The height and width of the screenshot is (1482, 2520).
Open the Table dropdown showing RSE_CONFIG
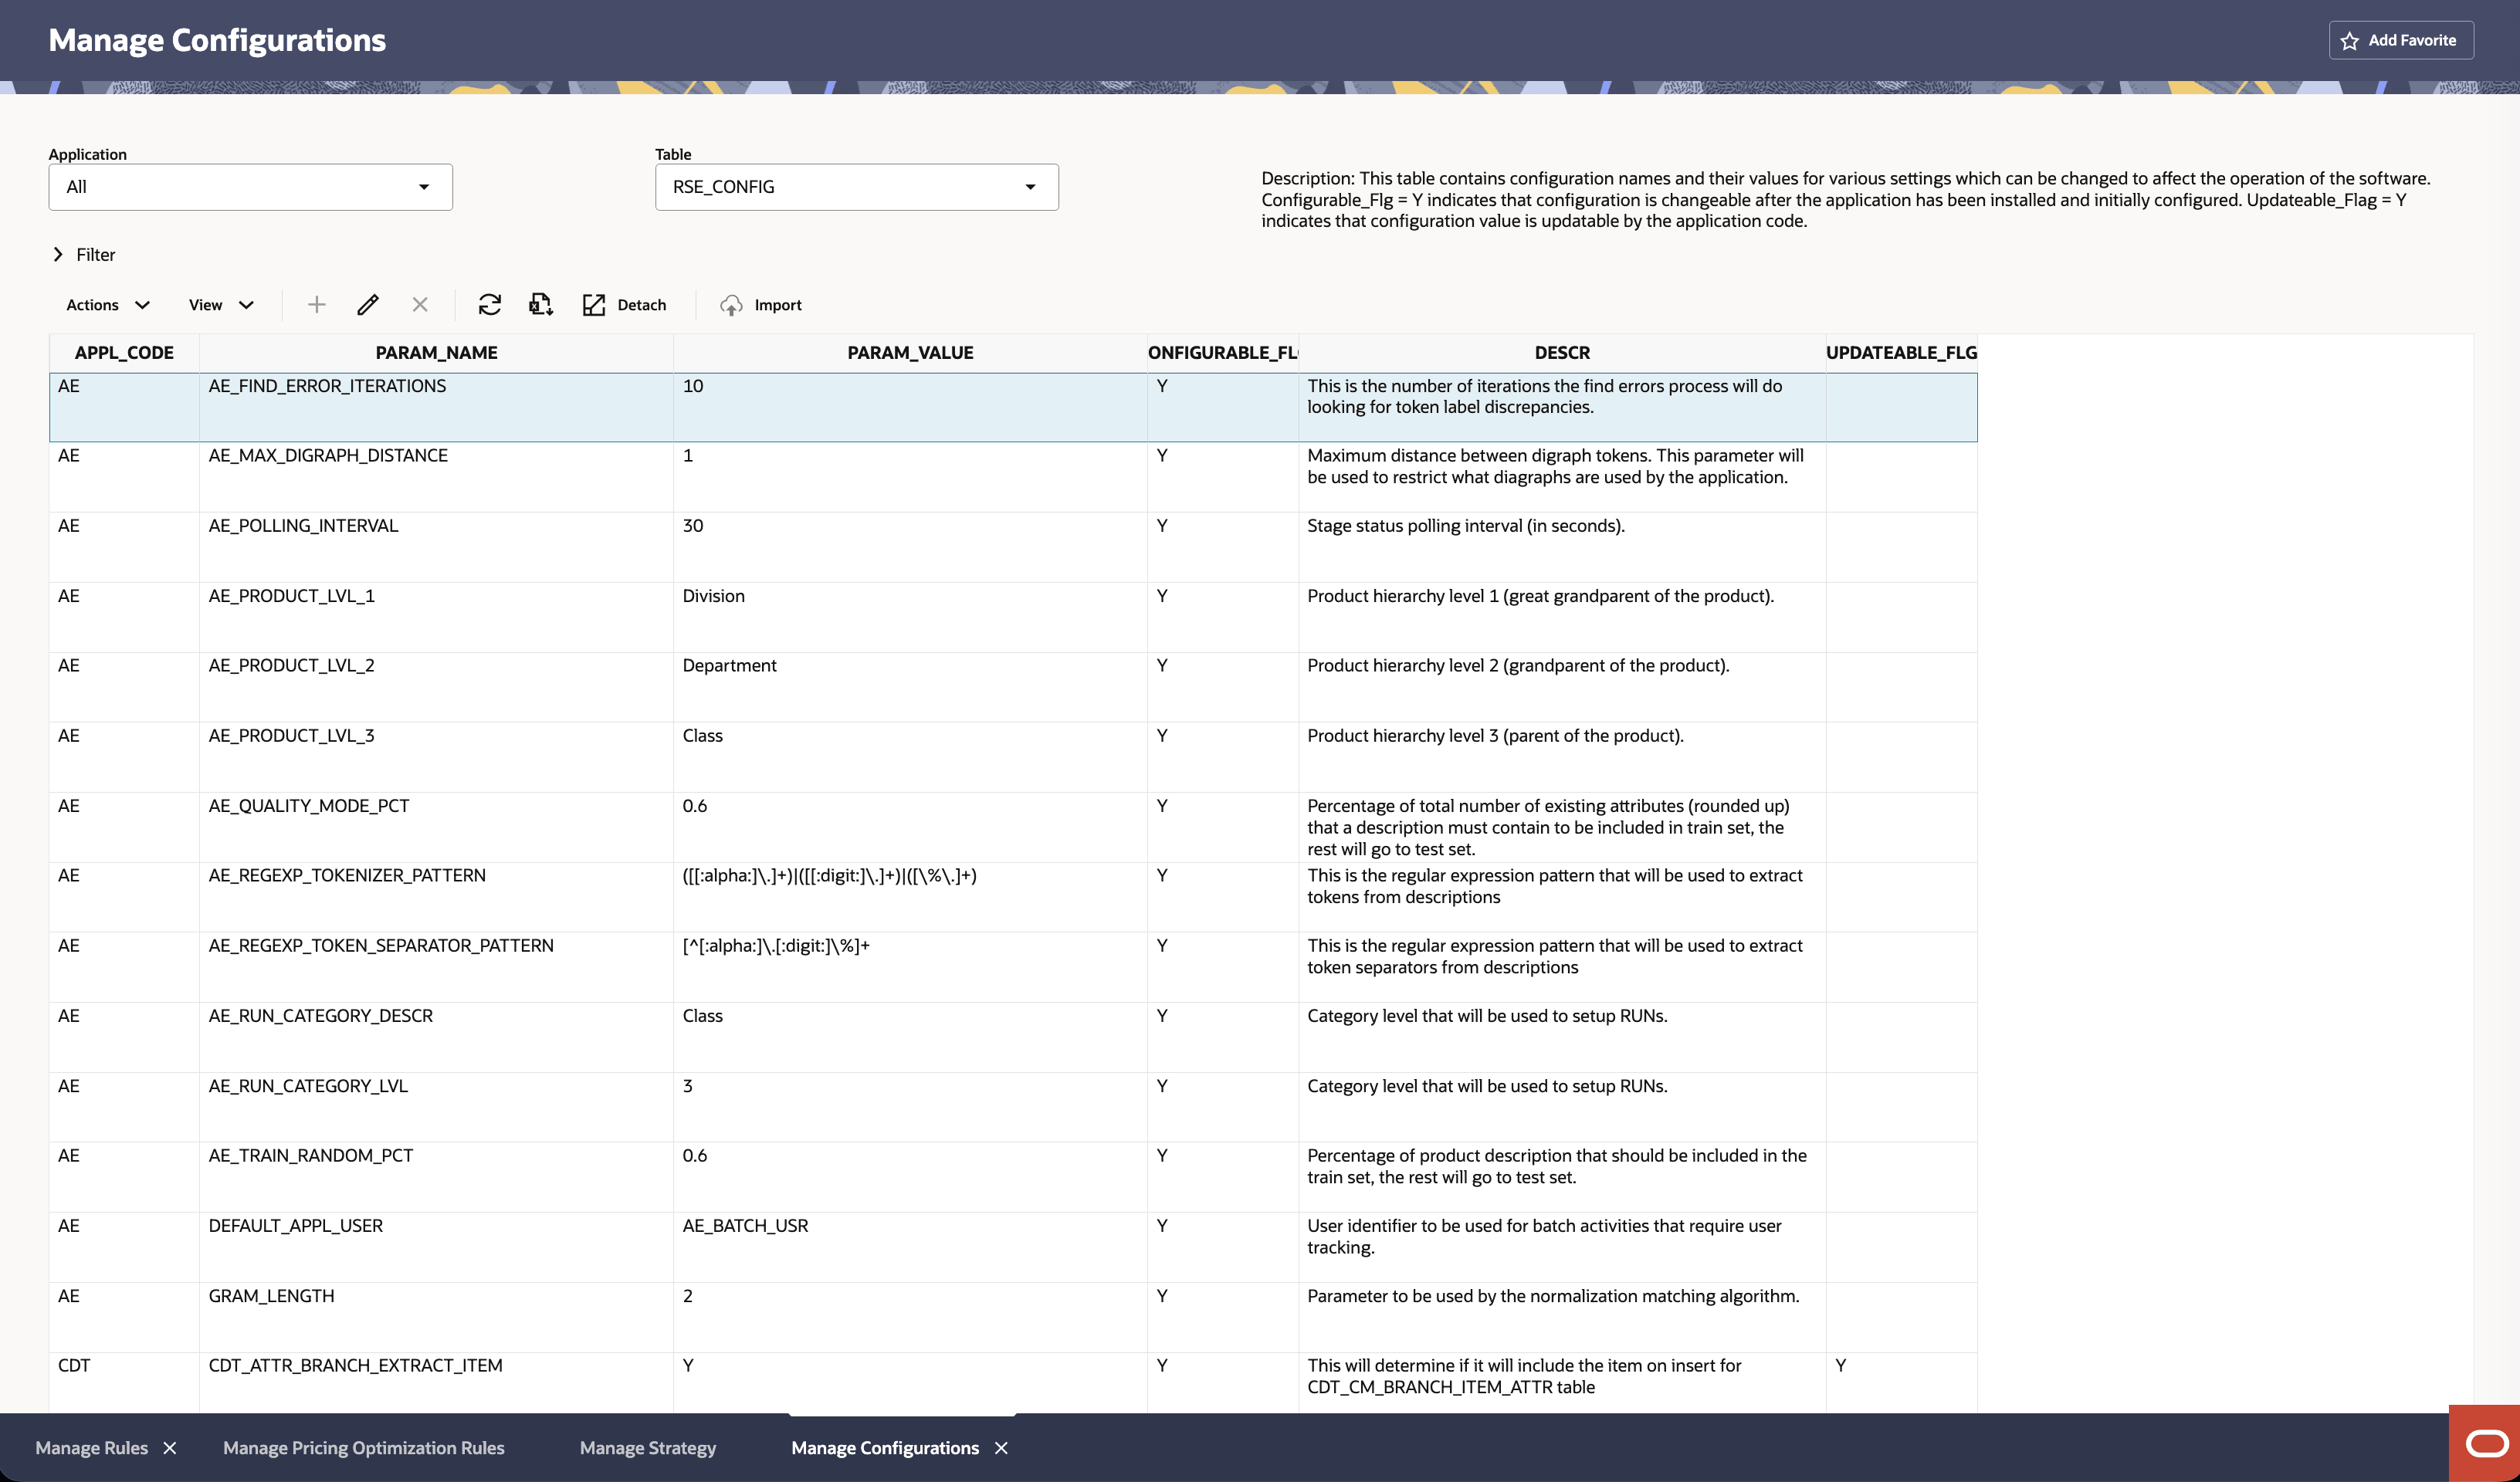[856, 187]
